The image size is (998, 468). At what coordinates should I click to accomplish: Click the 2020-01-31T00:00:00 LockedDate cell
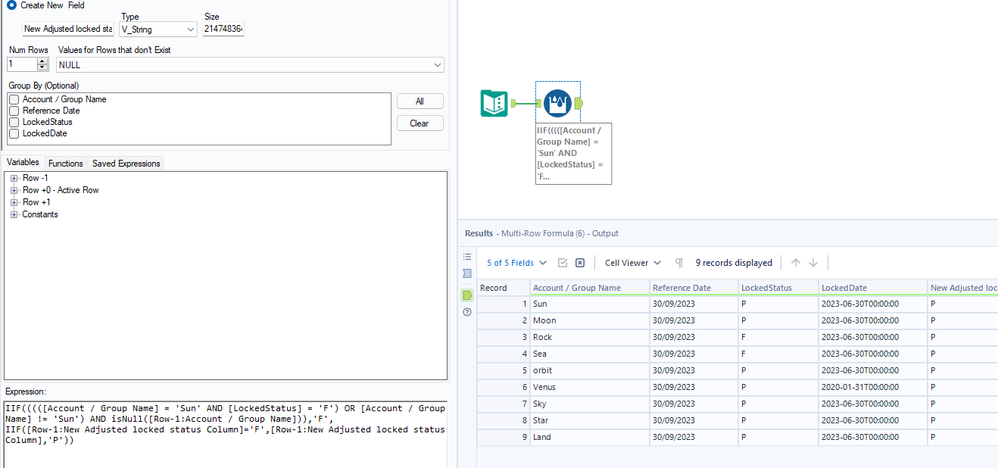[872, 387]
